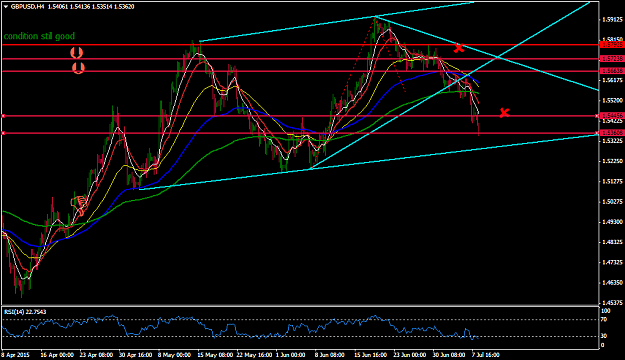Click the RSI scale value 0
Viewport: 625px width, 360px height.
click(603, 345)
